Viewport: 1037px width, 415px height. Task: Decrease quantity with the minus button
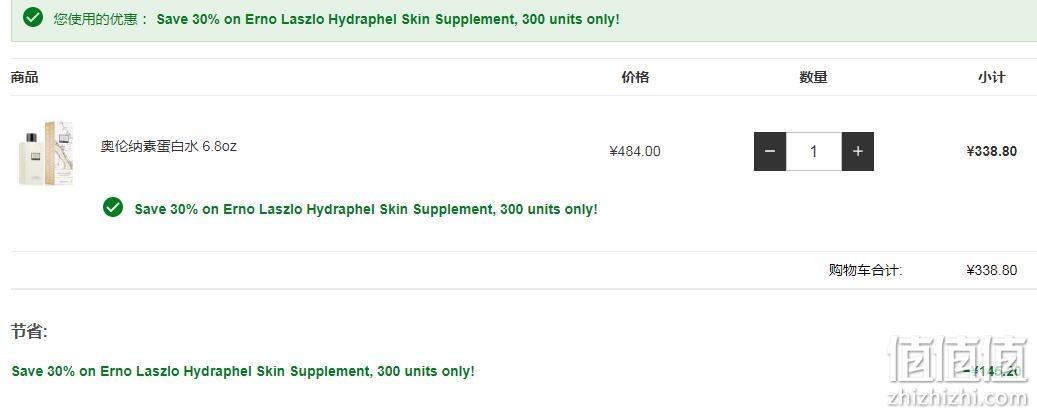point(770,151)
